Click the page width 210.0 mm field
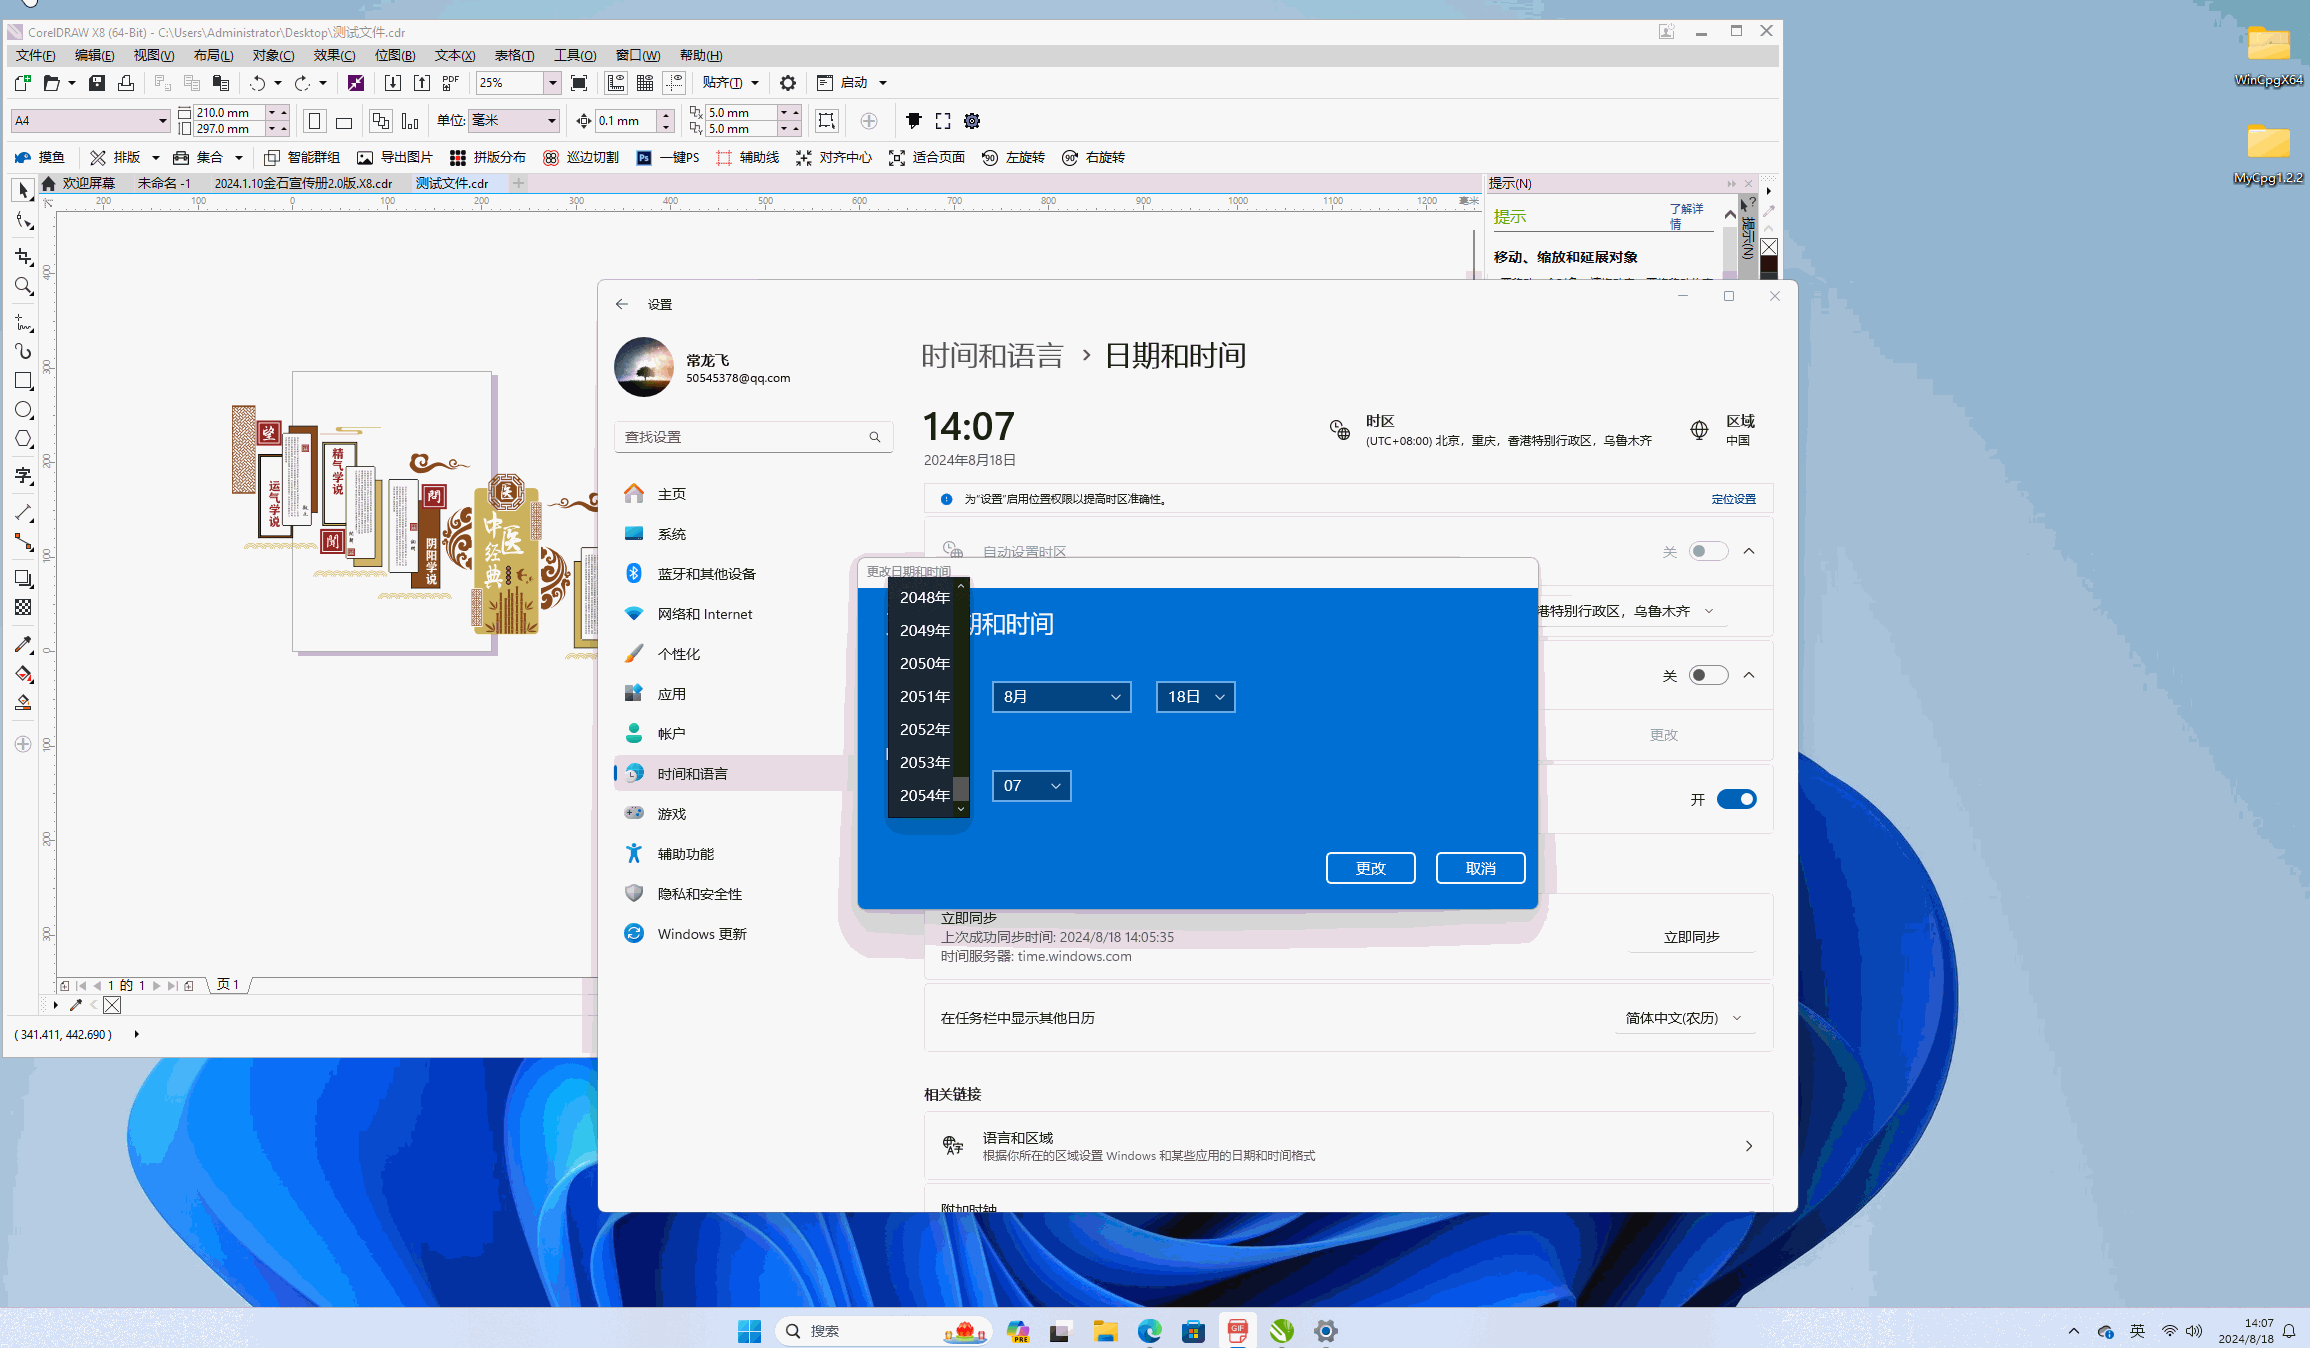The image size is (2310, 1348). (229, 113)
